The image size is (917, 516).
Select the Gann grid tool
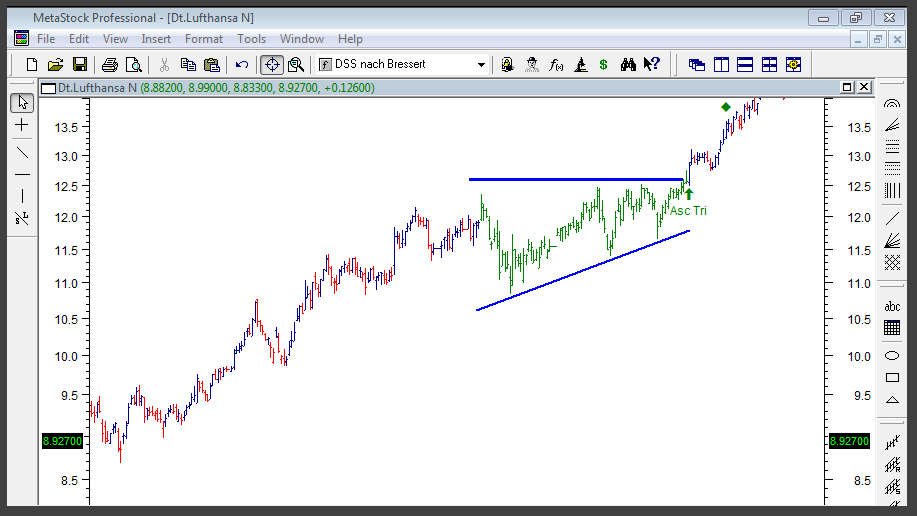(892, 262)
